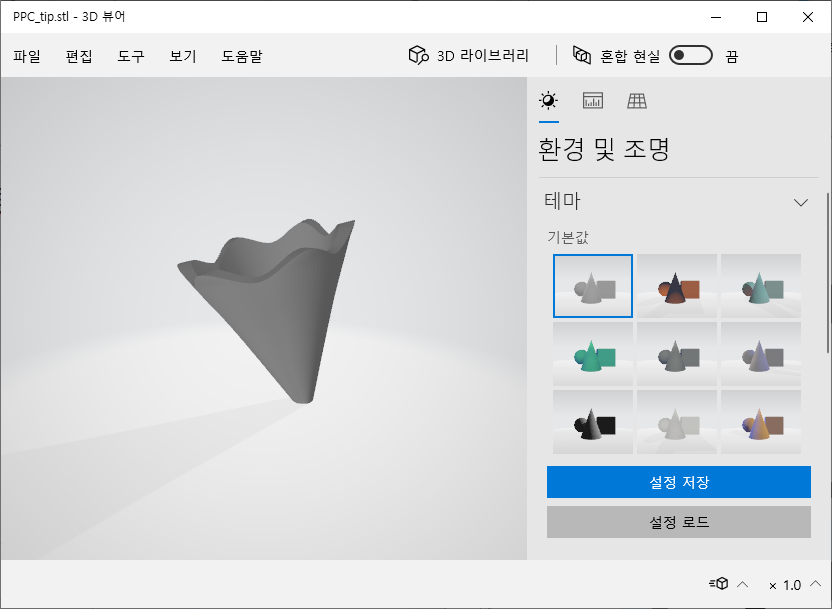
Task: Collapse the 테마 section chevron
Action: 801,202
